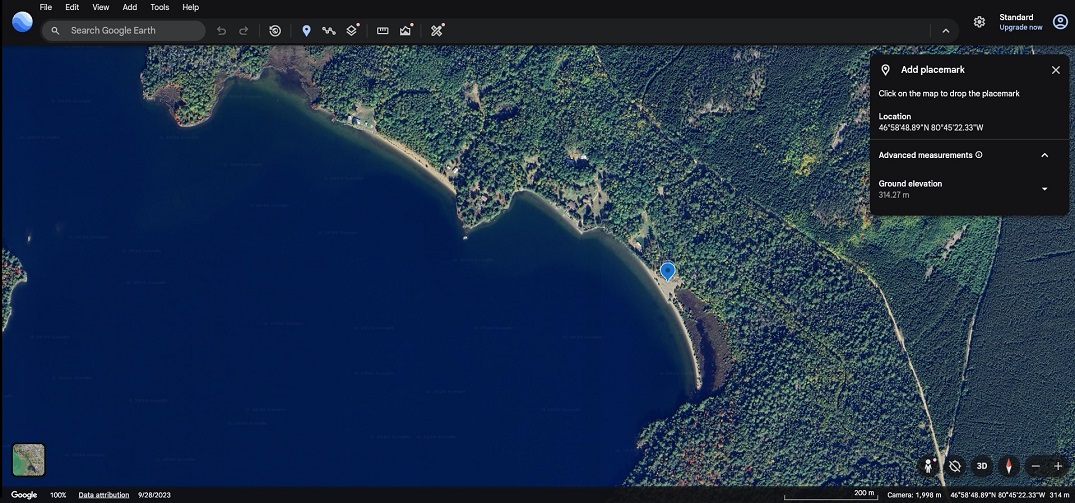Select the Draw path or polygon tool
This screenshot has height=503, width=1075.
pos(328,31)
